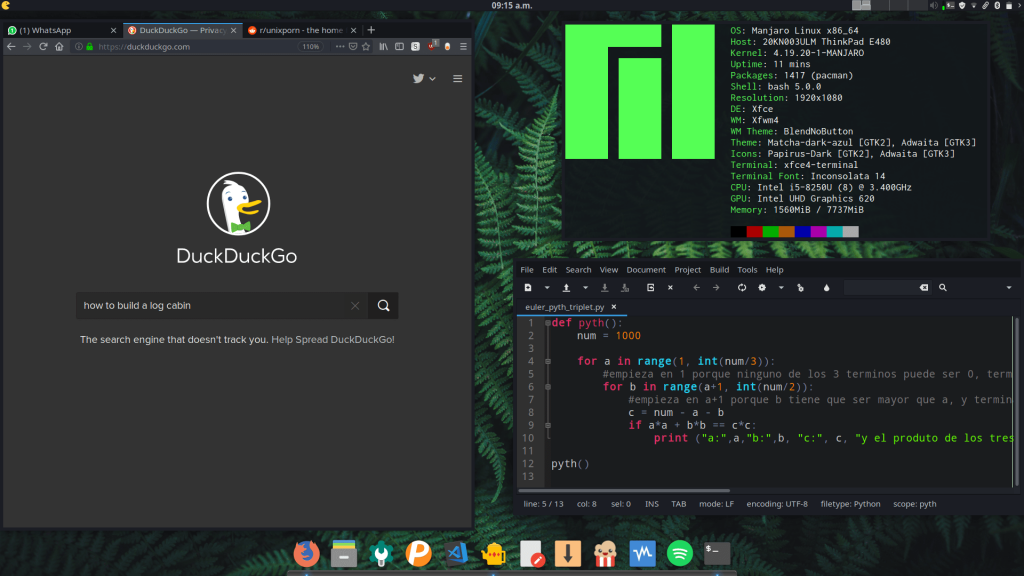Open the Firefox hamburger menu
Viewport: 1024px width, 576px height.
click(463, 47)
